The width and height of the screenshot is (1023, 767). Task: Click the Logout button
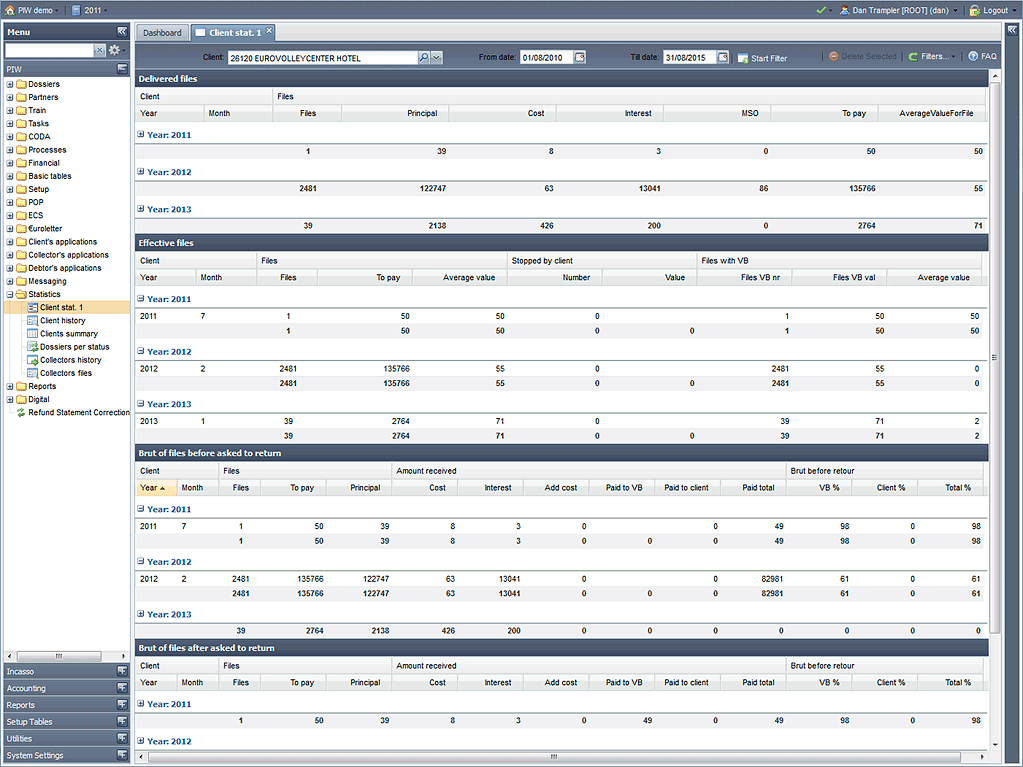point(989,10)
